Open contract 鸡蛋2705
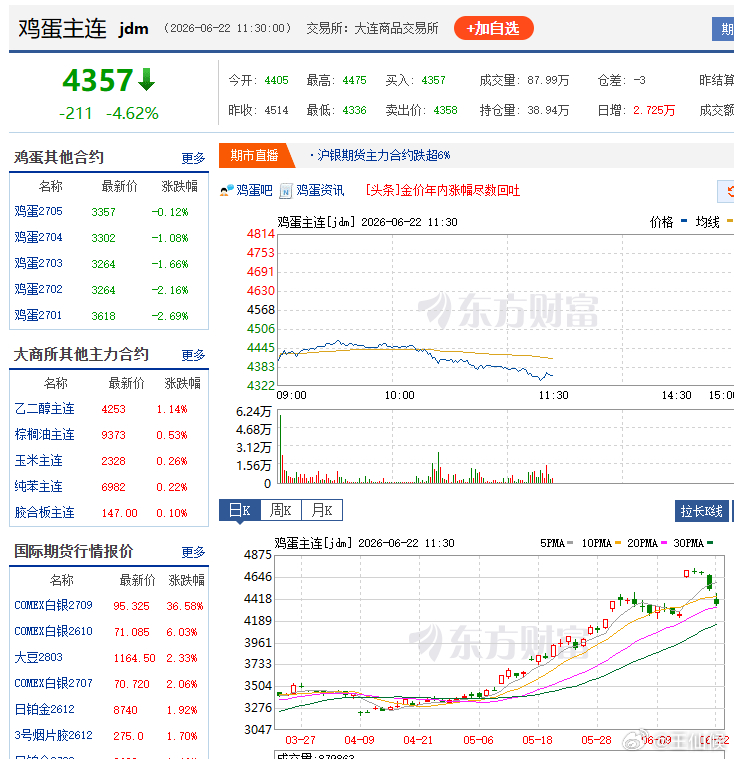Screen dimensions: 734x759 pos(38,212)
